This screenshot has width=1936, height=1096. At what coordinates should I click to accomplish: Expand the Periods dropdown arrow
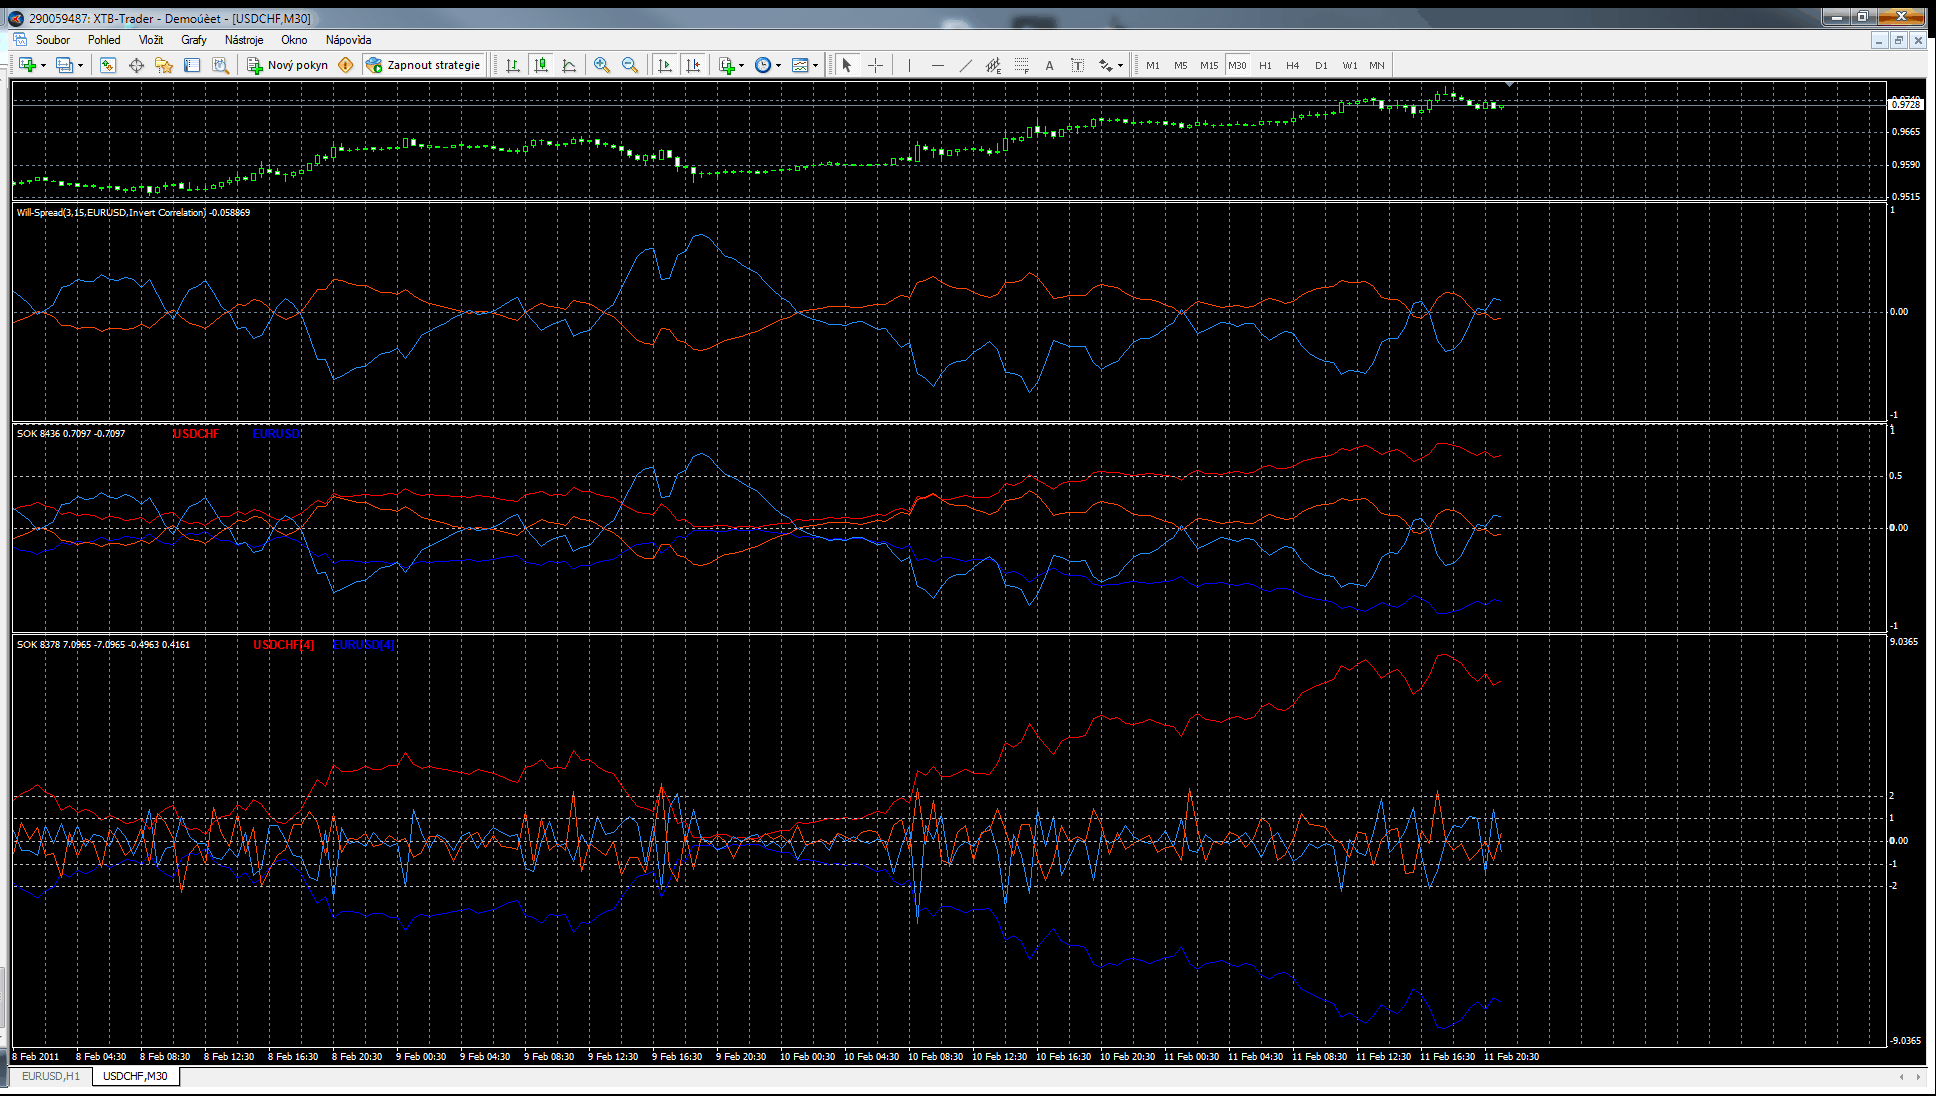pyautogui.click(x=778, y=65)
